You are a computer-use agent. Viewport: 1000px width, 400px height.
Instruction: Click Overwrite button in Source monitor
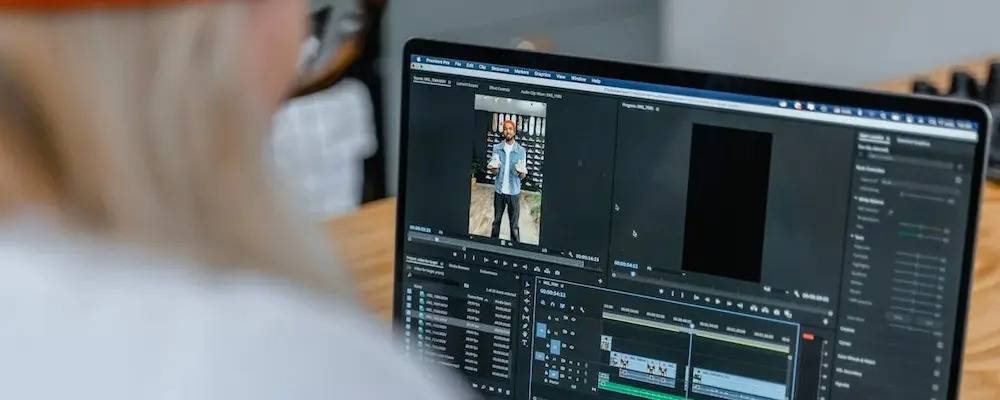point(547,270)
